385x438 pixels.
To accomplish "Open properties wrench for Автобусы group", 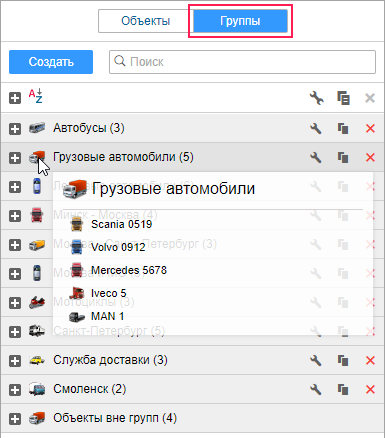I will [x=315, y=128].
